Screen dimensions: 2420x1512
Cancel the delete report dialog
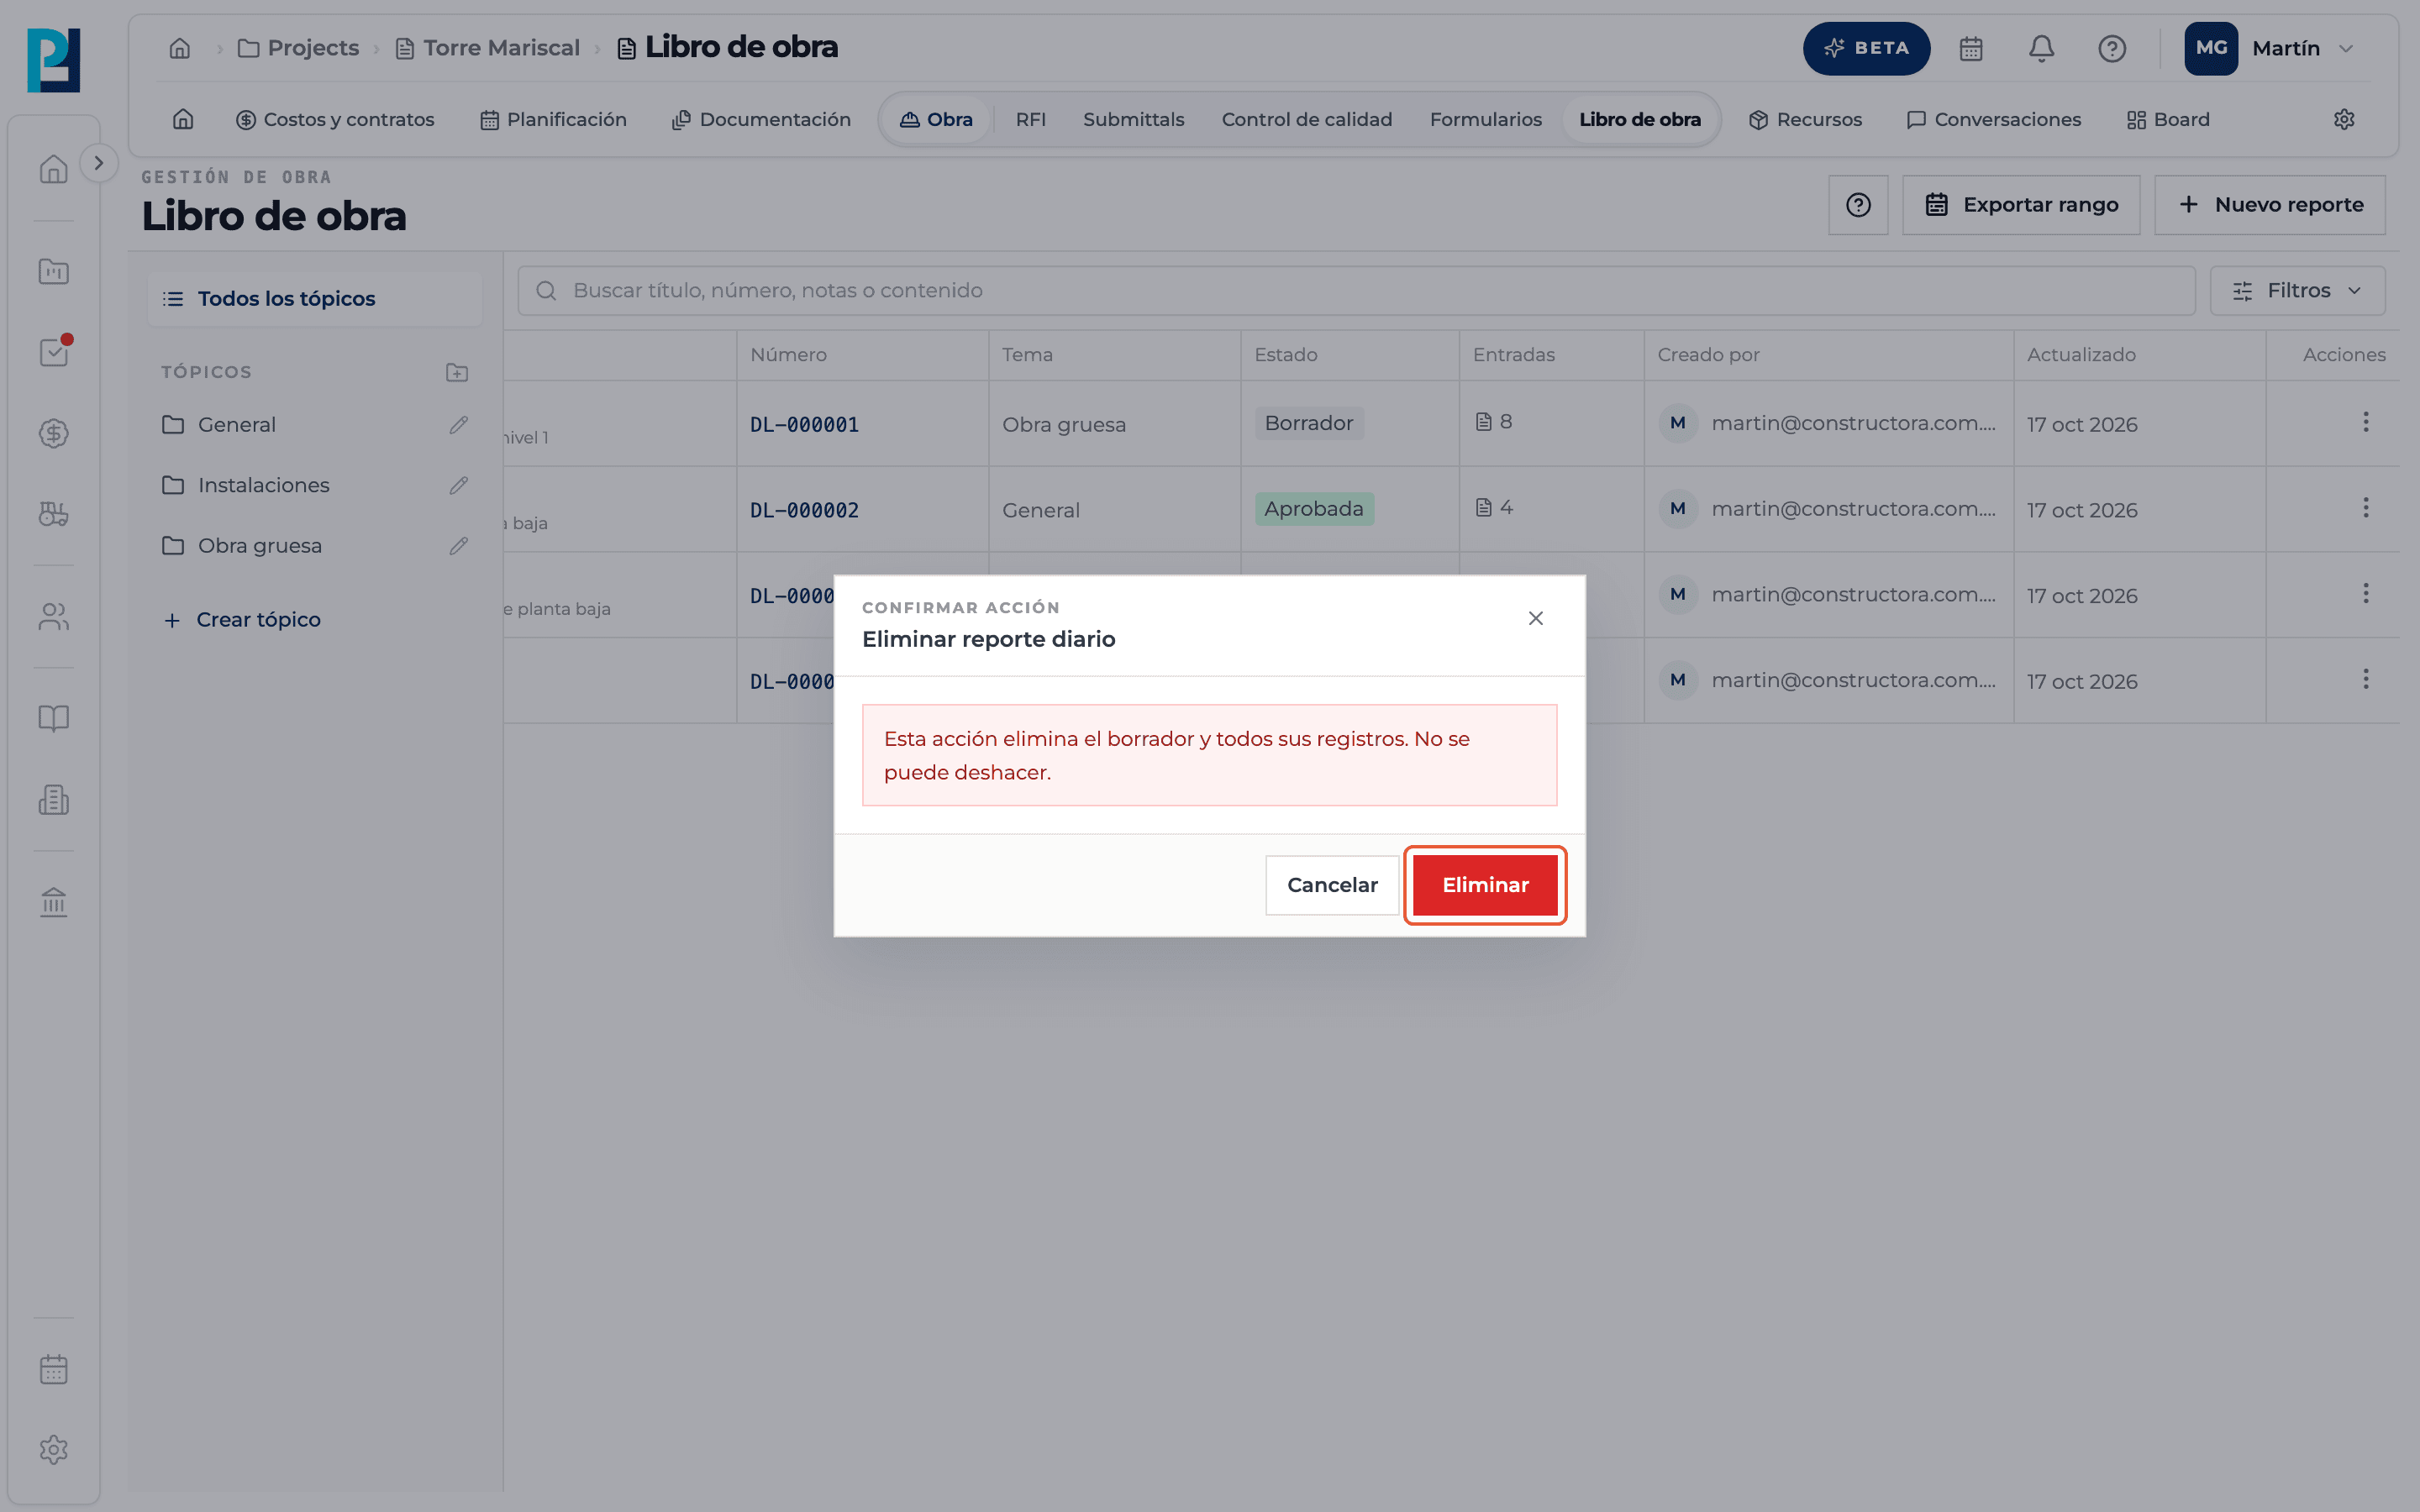(1332, 885)
